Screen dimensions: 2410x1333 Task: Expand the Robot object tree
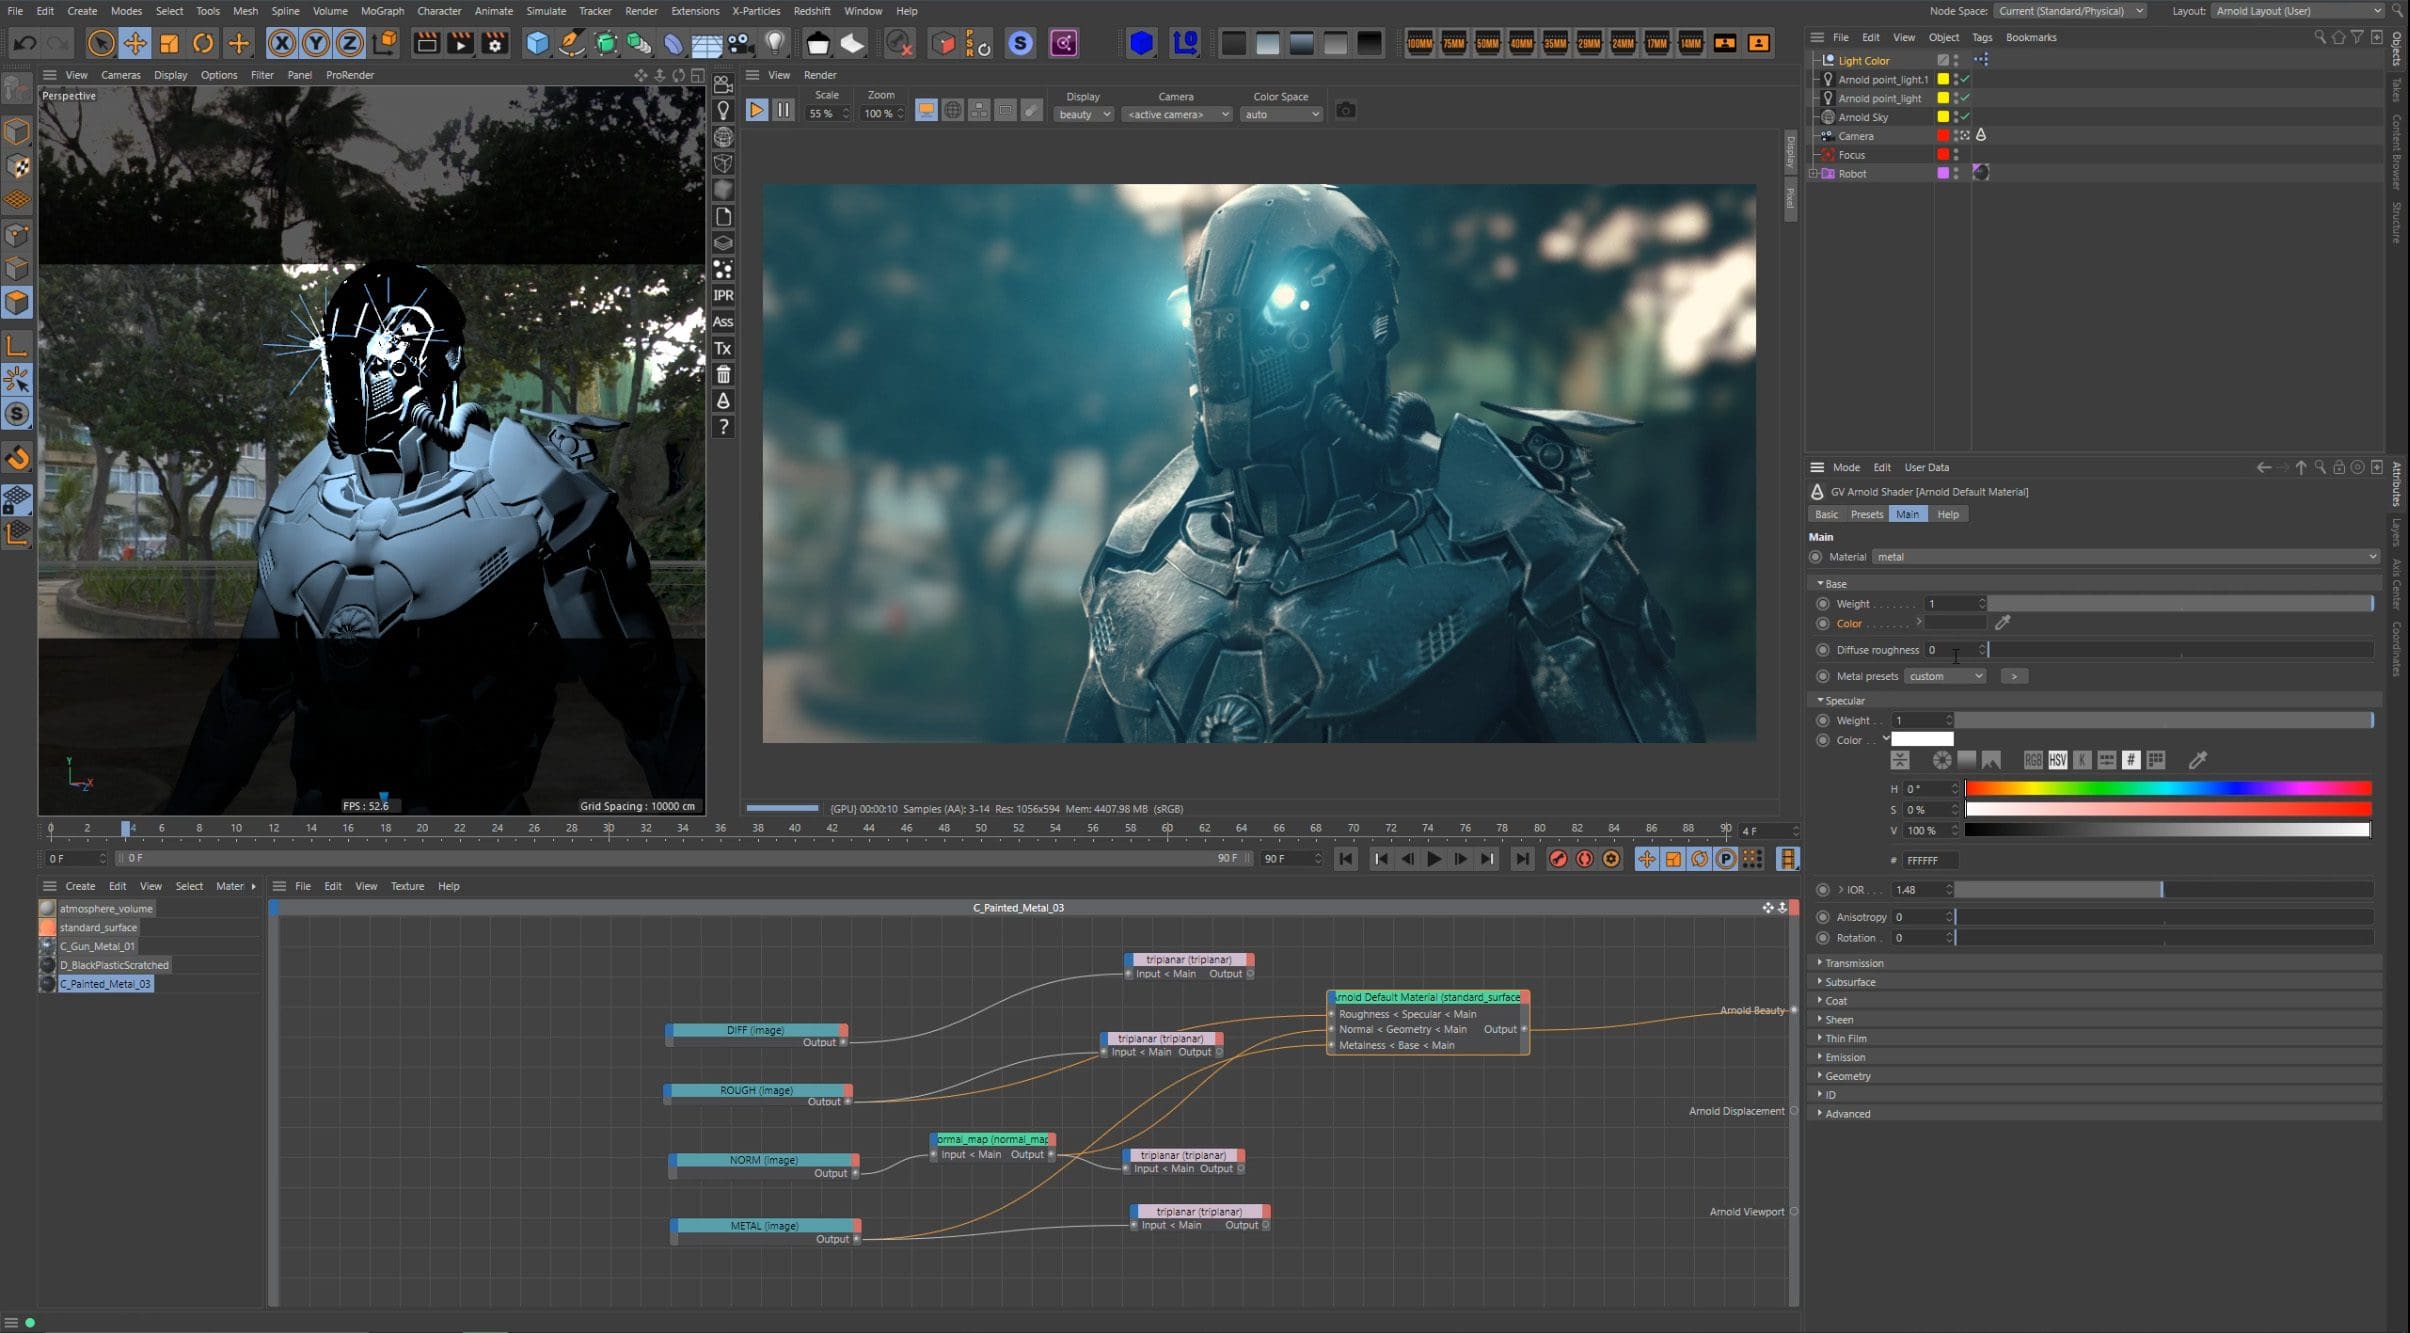[1814, 173]
